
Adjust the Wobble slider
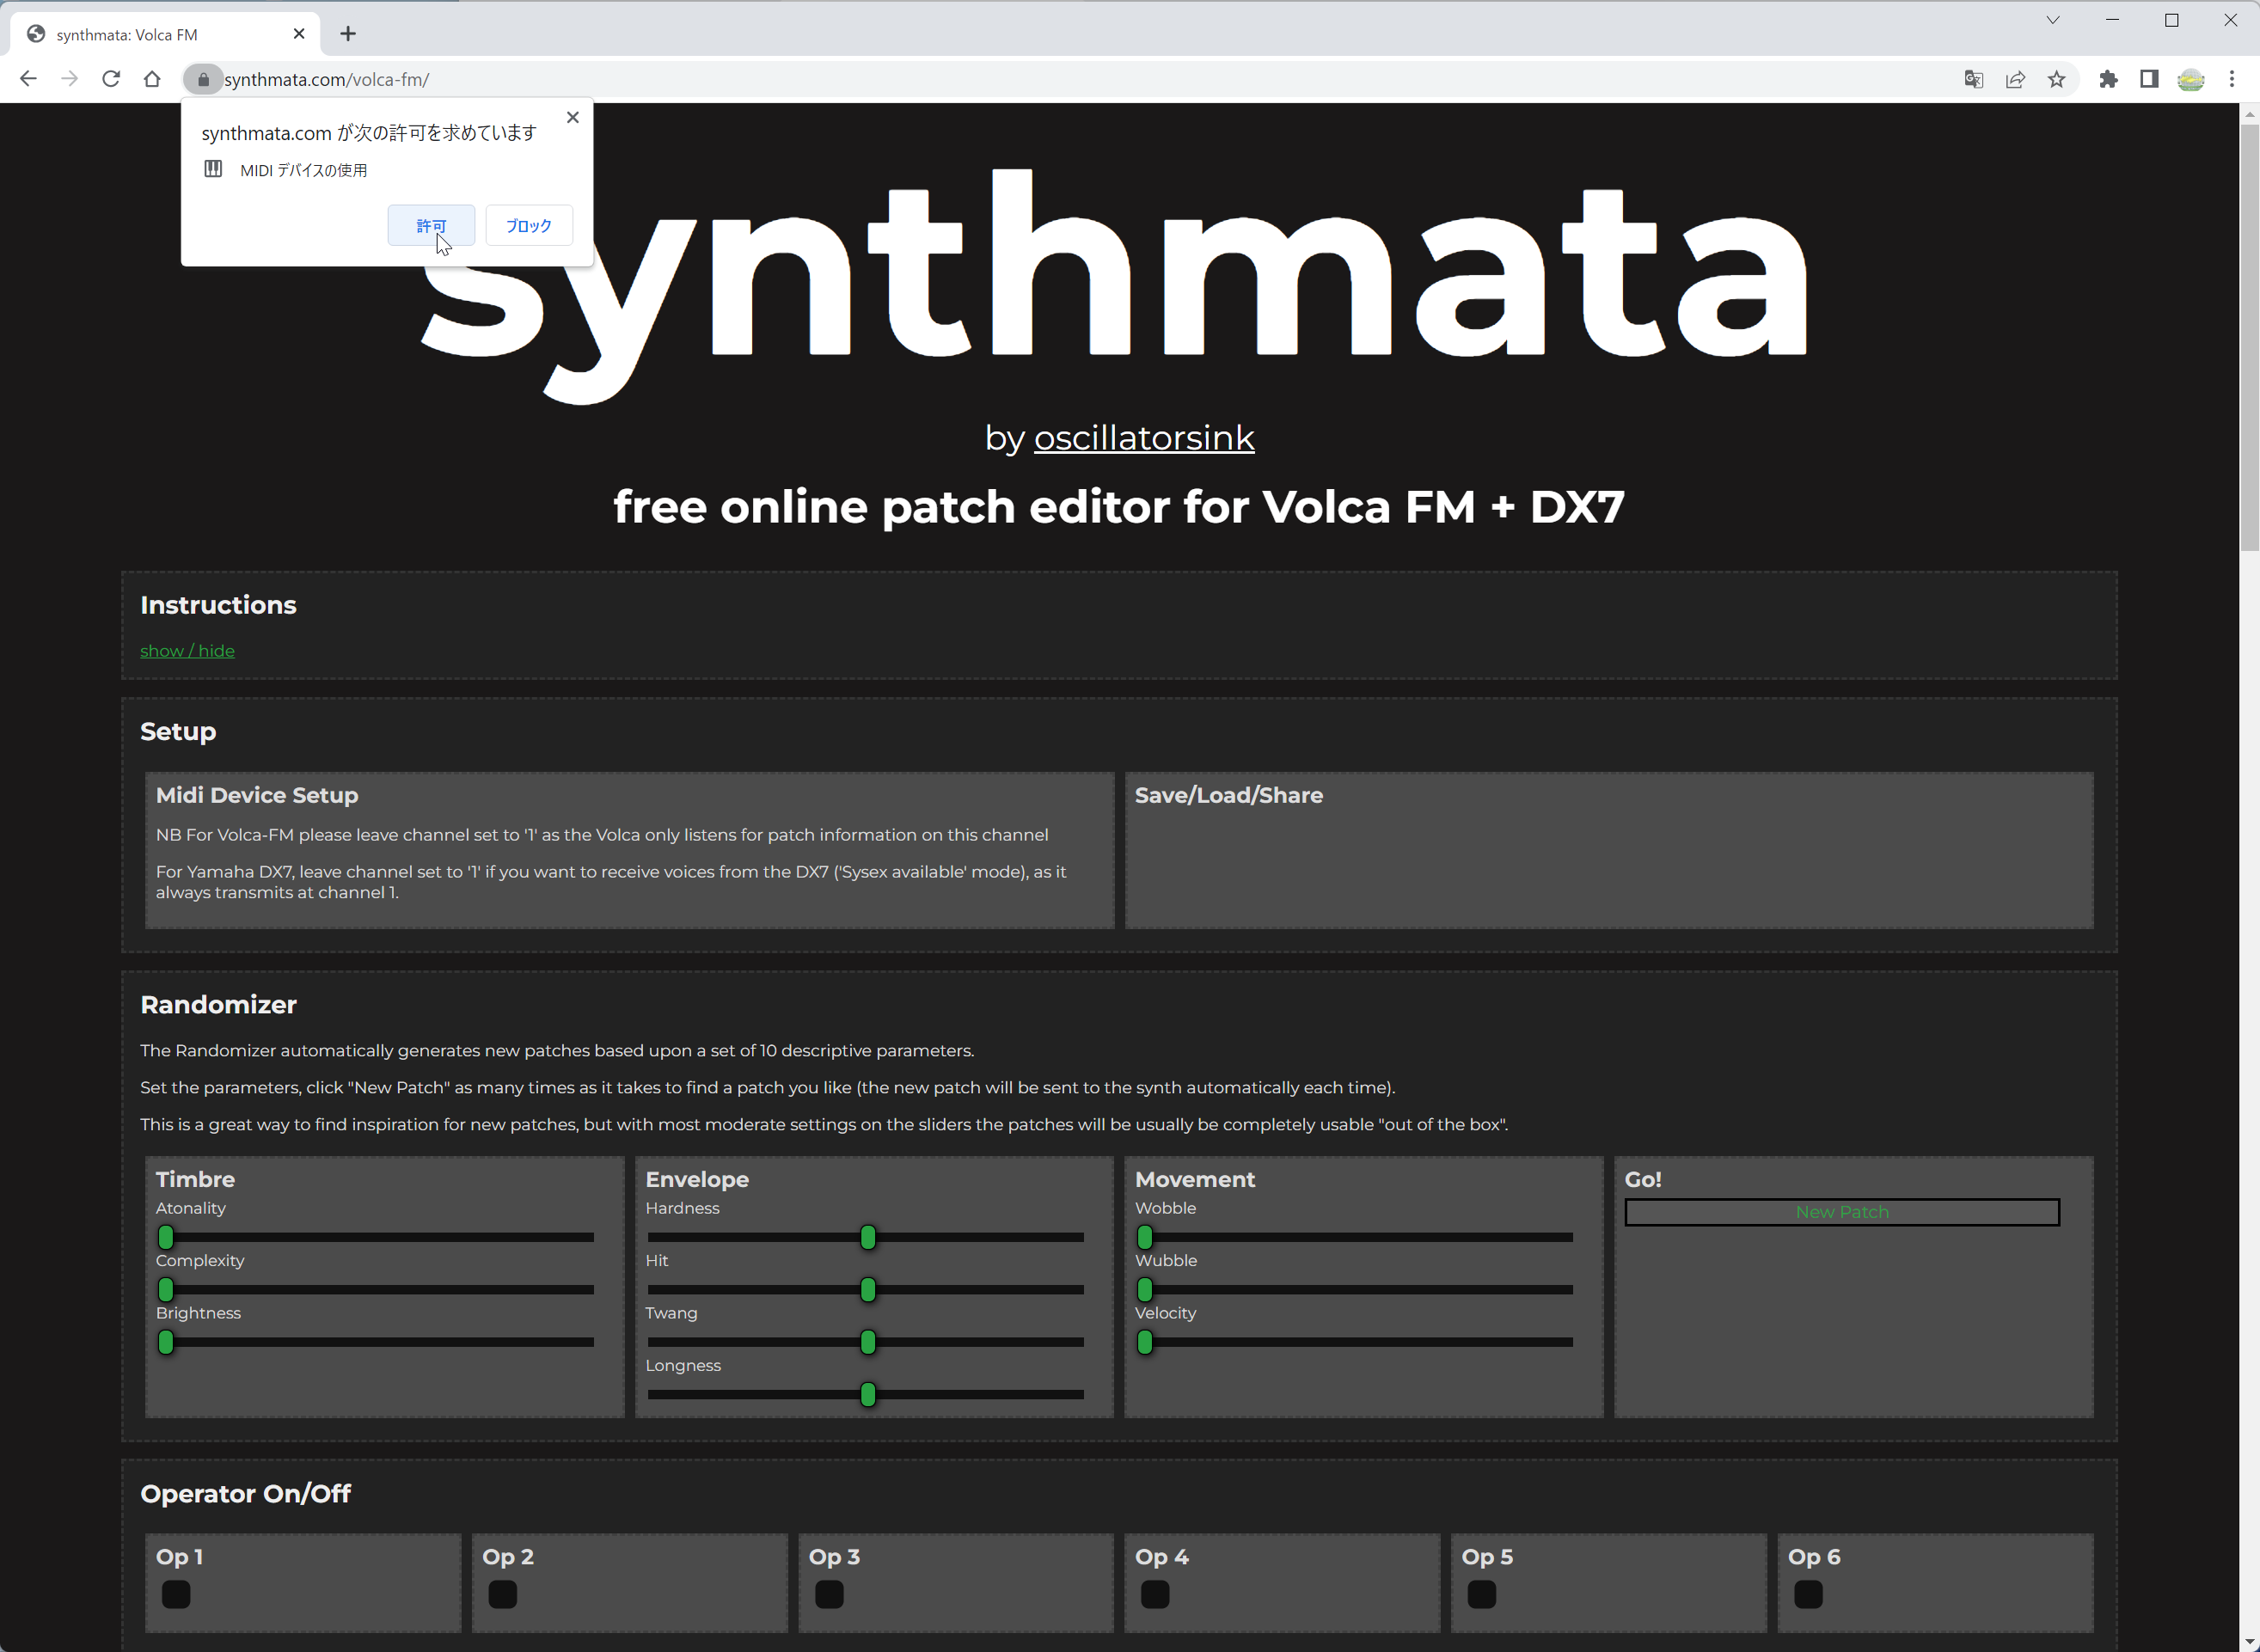(x=1354, y=1237)
